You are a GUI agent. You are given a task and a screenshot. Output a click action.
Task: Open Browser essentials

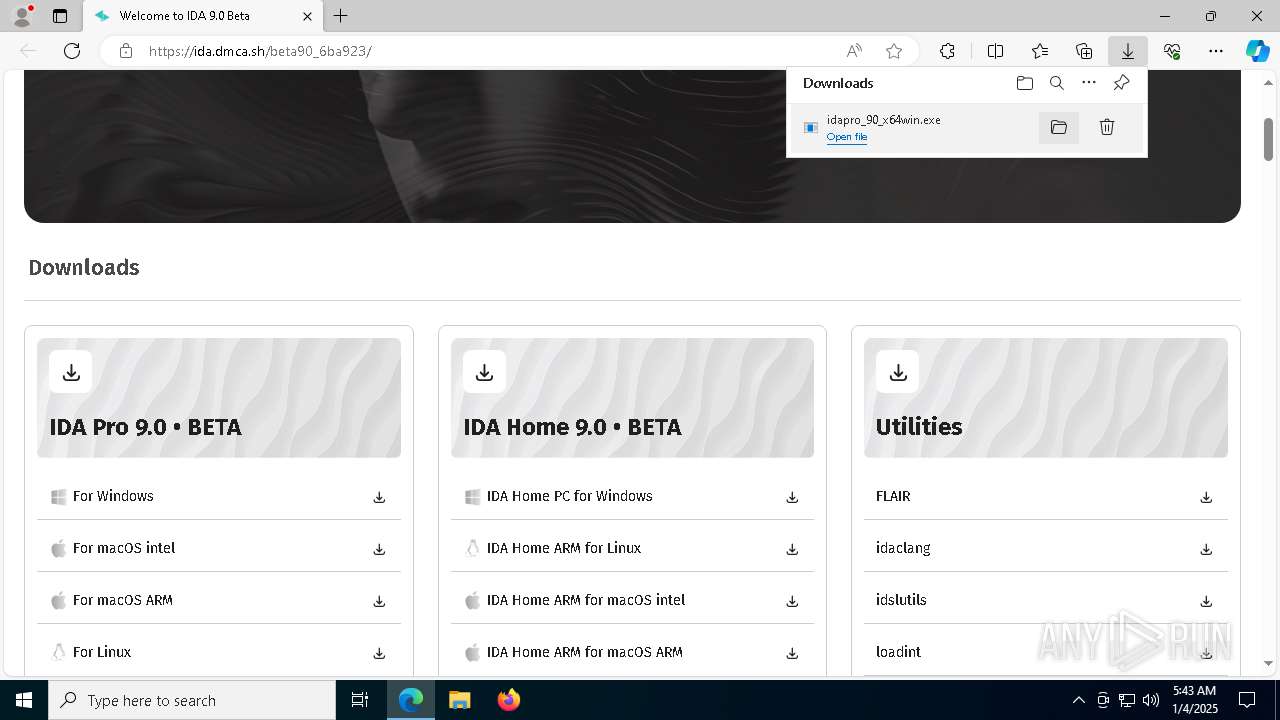click(x=1172, y=51)
